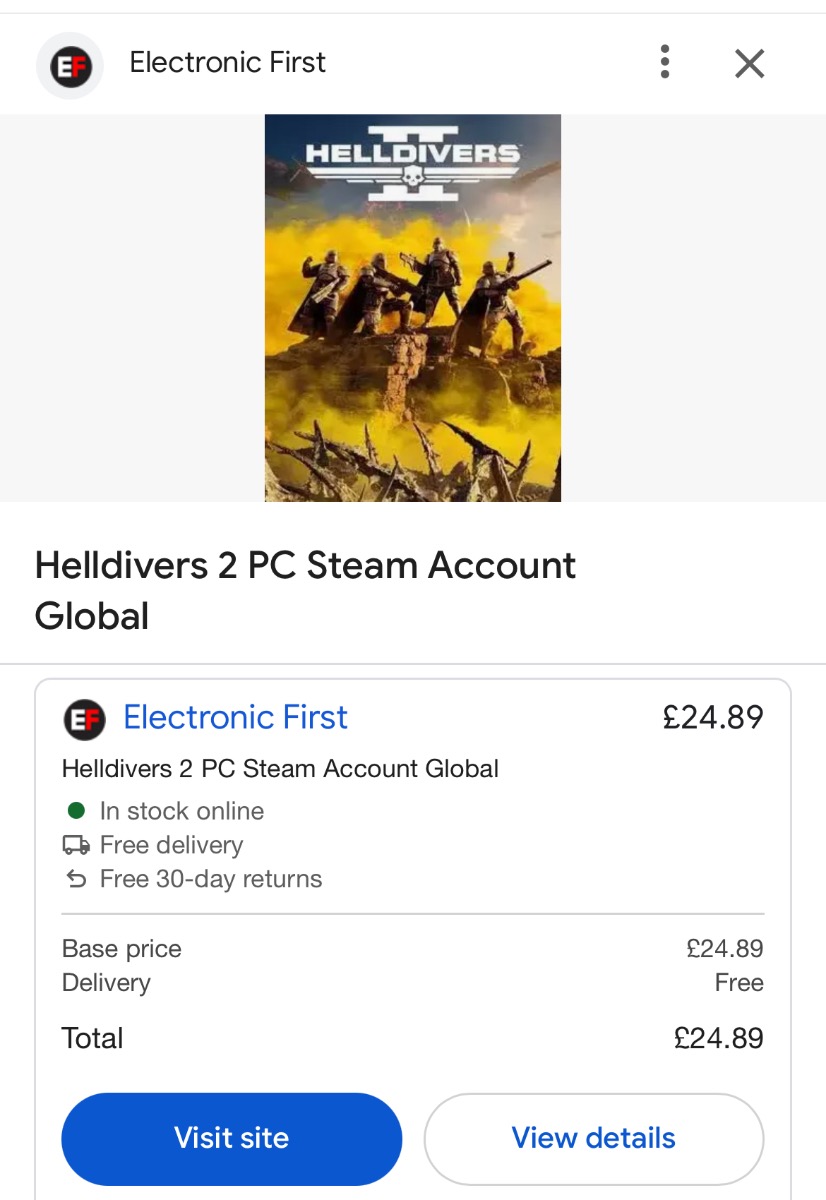Click the returns arrow icon

tap(76, 880)
